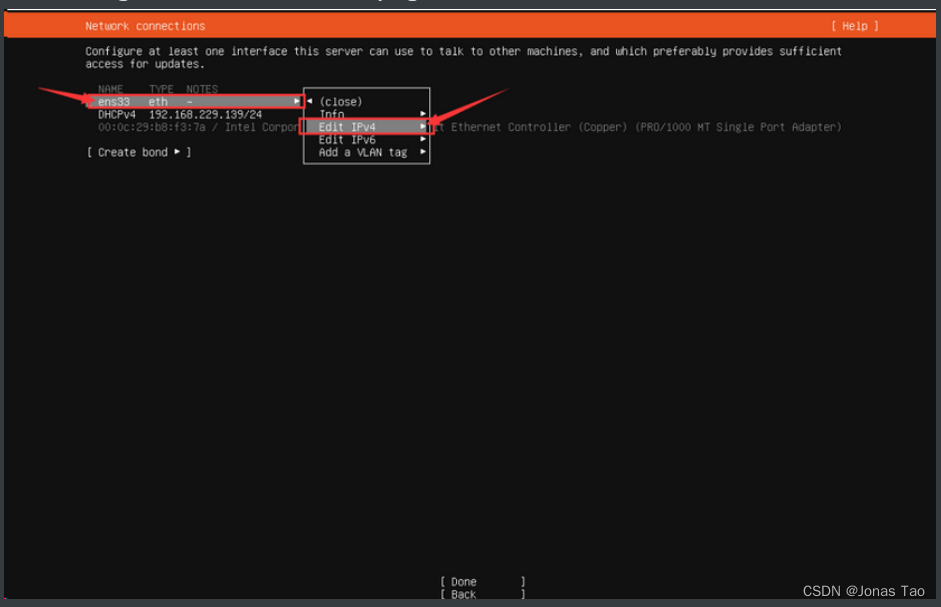
Task: Collapse menu using the left-pointing arrow
Action: tap(308, 100)
